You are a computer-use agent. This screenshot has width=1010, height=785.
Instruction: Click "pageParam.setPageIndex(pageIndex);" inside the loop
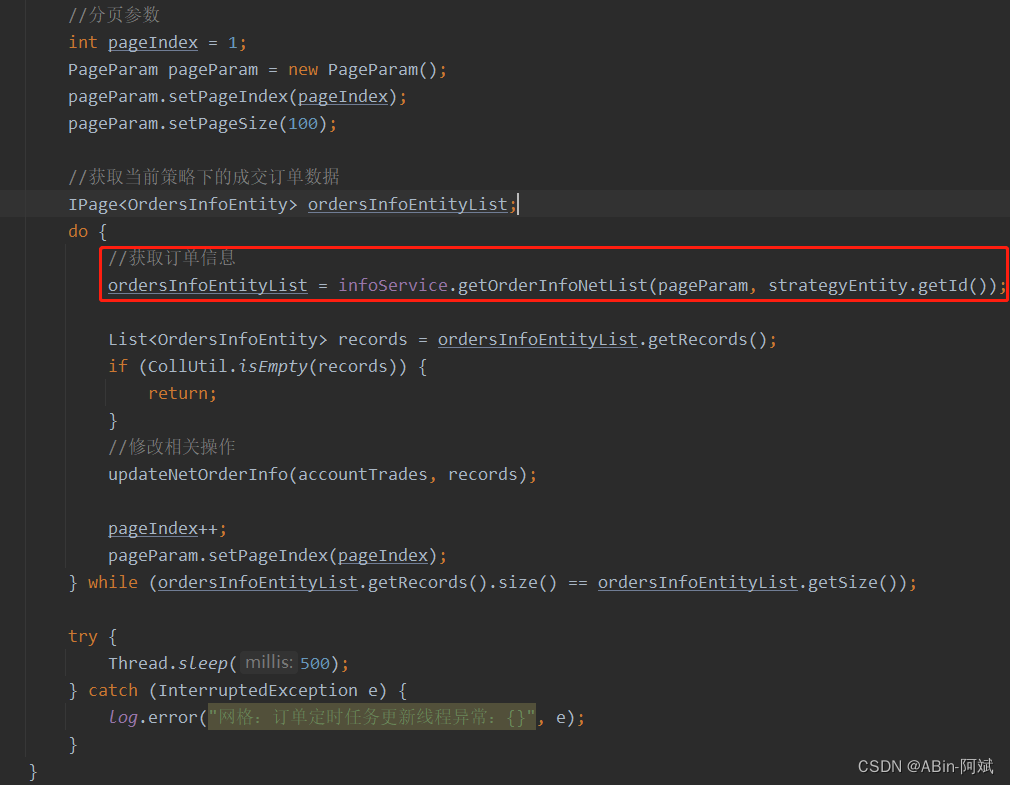click(x=277, y=556)
